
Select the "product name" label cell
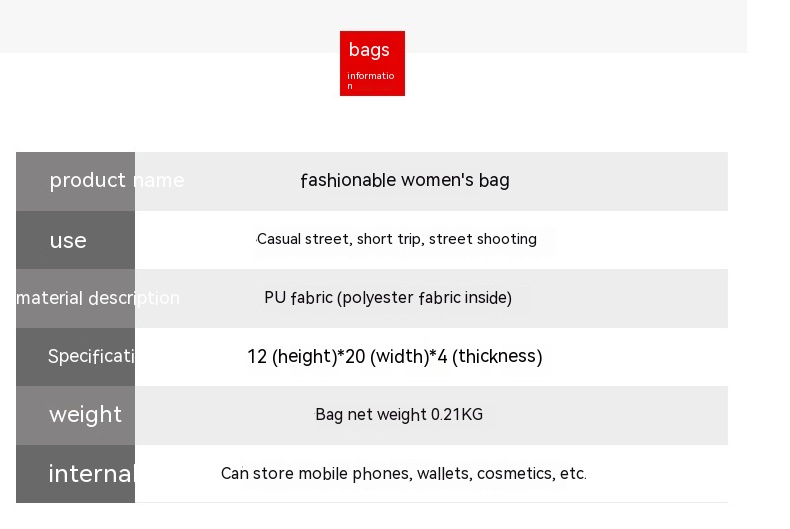click(76, 181)
